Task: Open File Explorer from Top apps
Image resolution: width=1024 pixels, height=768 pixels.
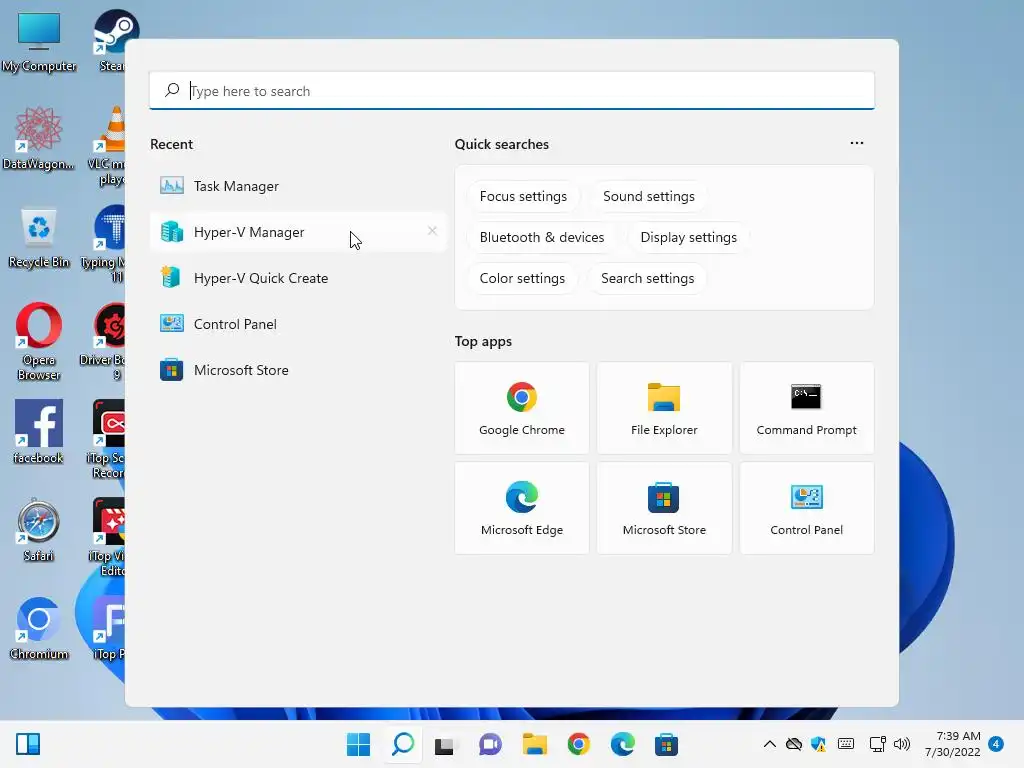Action: click(664, 408)
